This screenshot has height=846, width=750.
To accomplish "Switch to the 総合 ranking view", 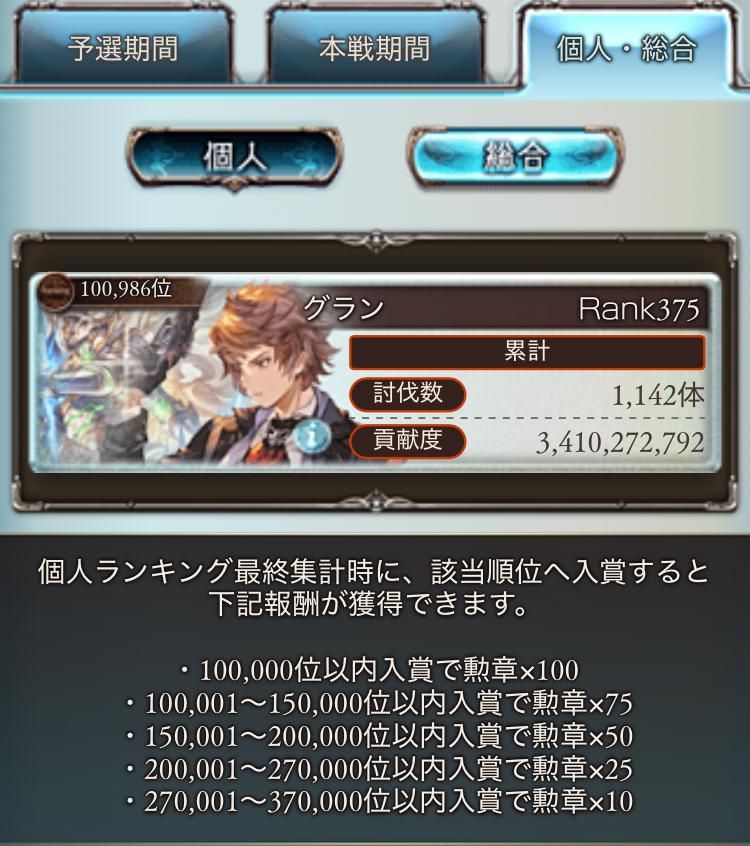I will [515, 156].
